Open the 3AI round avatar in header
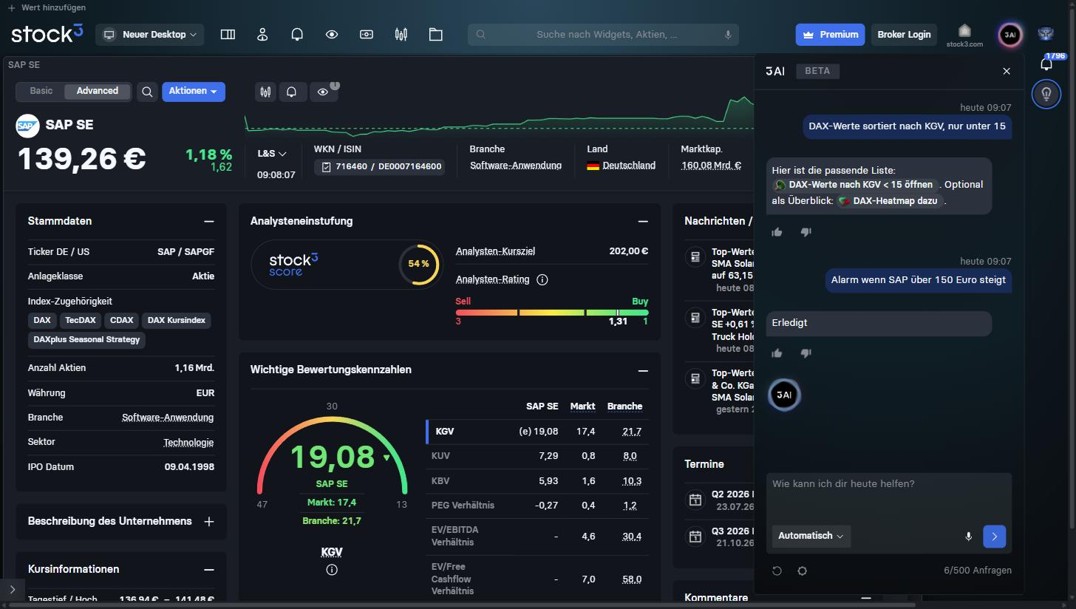1076x609 pixels. click(1010, 34)
